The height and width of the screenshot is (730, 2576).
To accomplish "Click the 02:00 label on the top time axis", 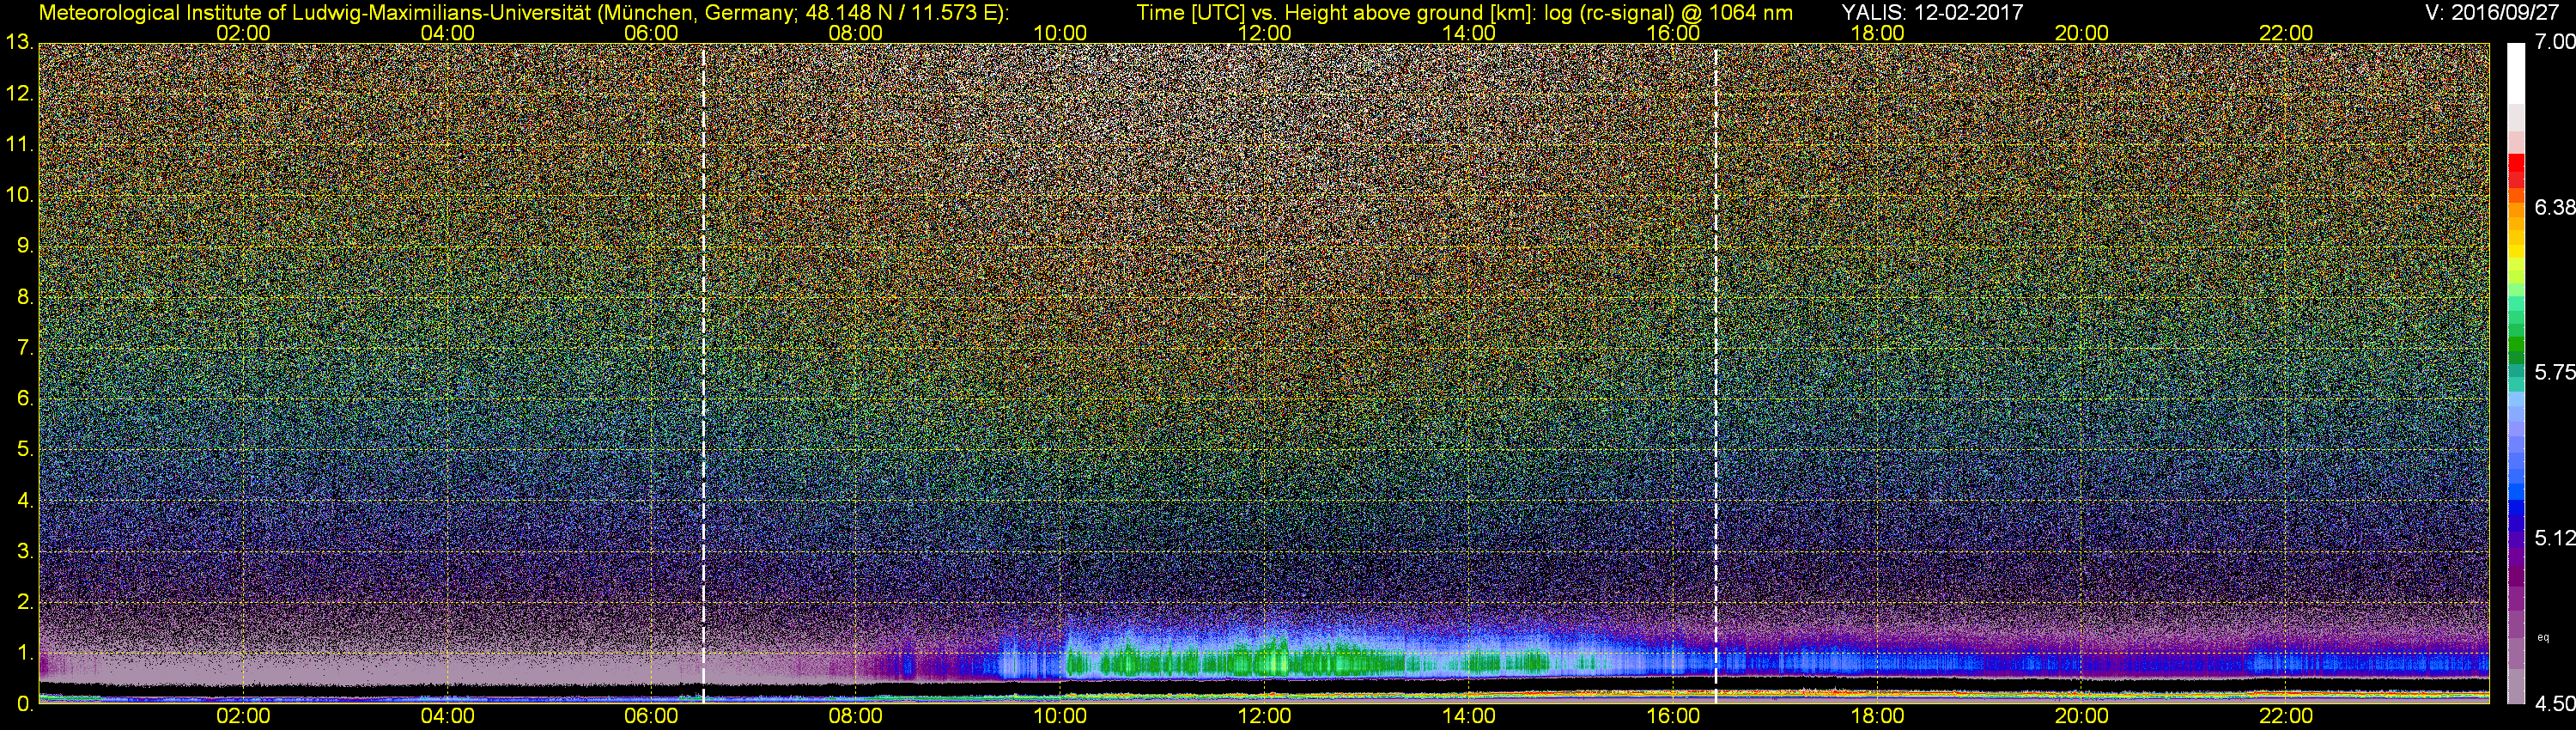I will tap(243, 33).
